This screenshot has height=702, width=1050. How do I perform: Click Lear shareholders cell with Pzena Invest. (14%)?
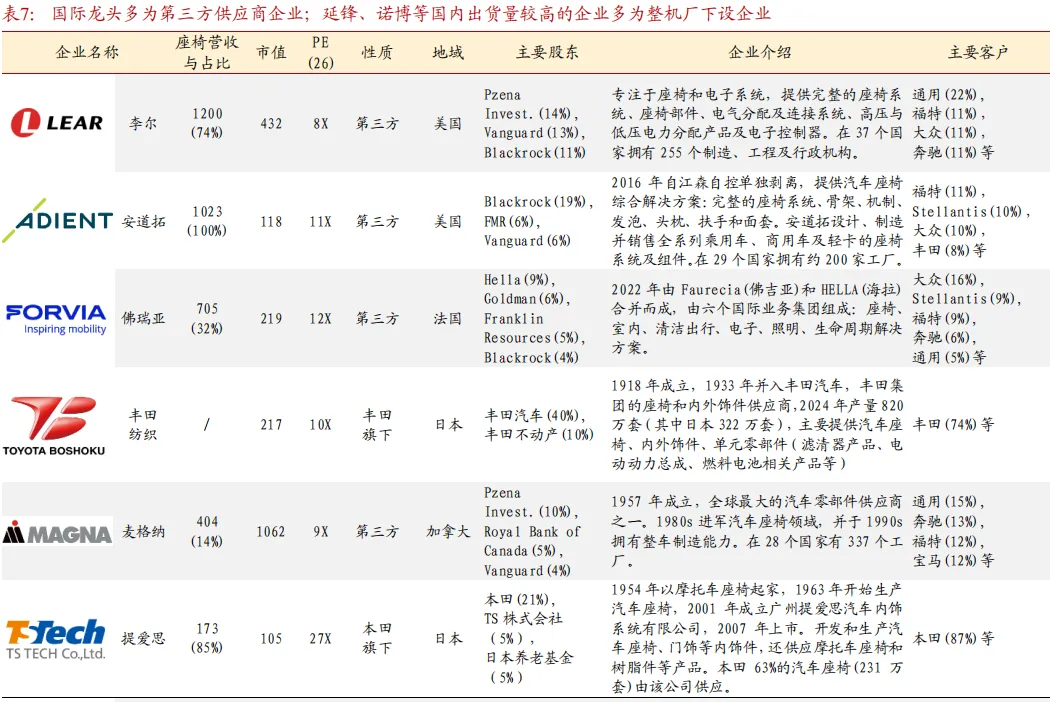[x=535, y=124]
